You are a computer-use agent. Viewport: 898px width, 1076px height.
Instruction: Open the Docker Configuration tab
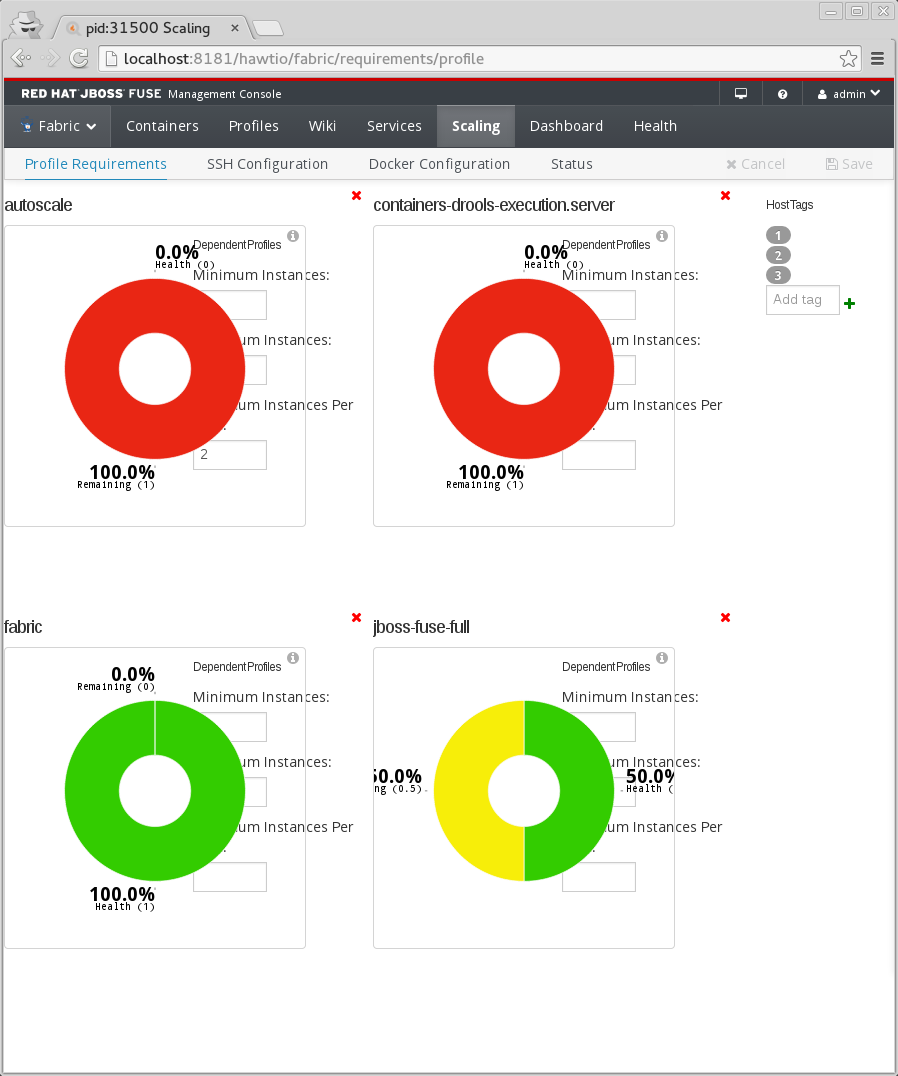(x=439, y=164)
